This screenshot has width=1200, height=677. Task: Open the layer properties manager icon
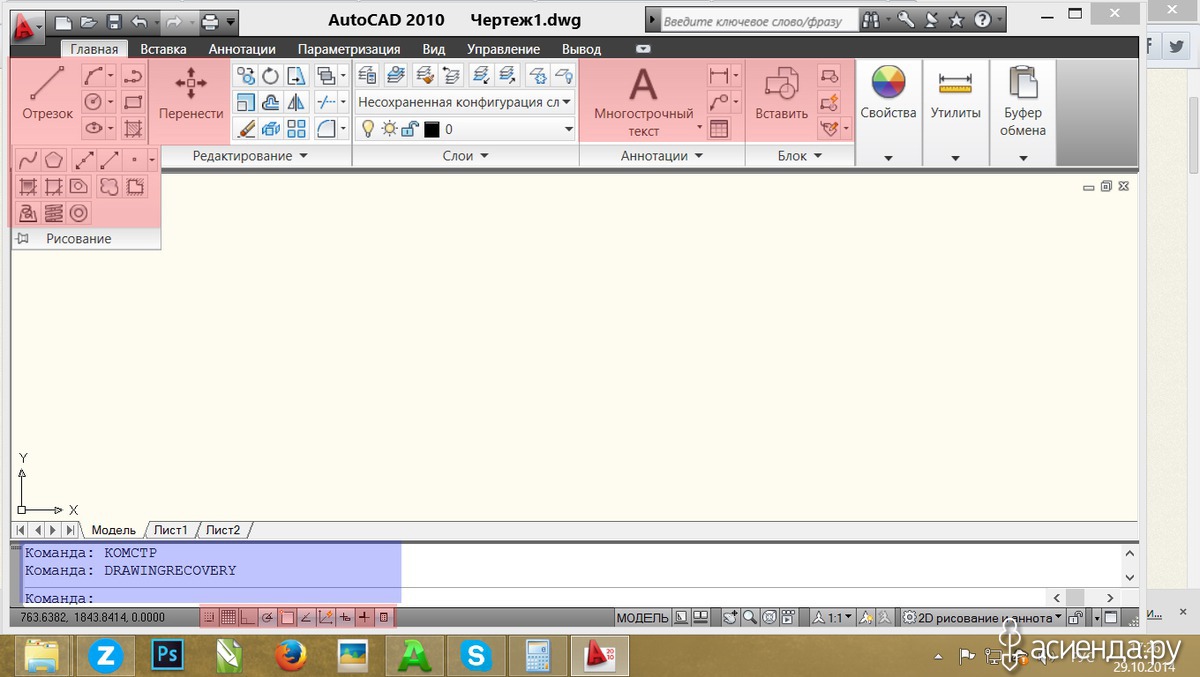click(x=366, y=74)
